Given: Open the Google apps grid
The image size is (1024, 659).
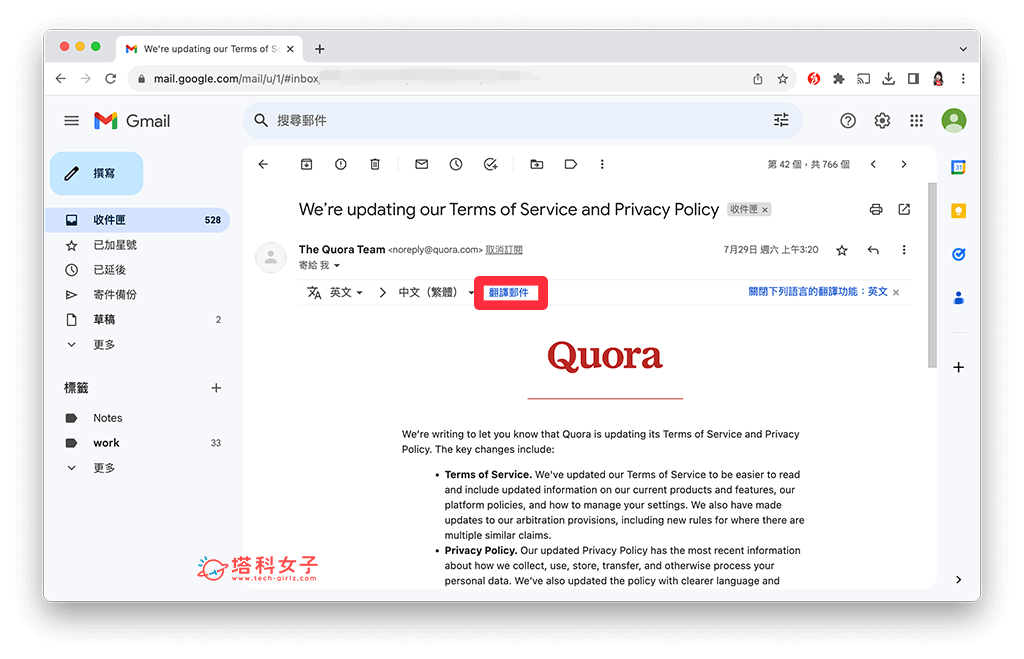Looking at the screenshot, I should tap(916, 121).
